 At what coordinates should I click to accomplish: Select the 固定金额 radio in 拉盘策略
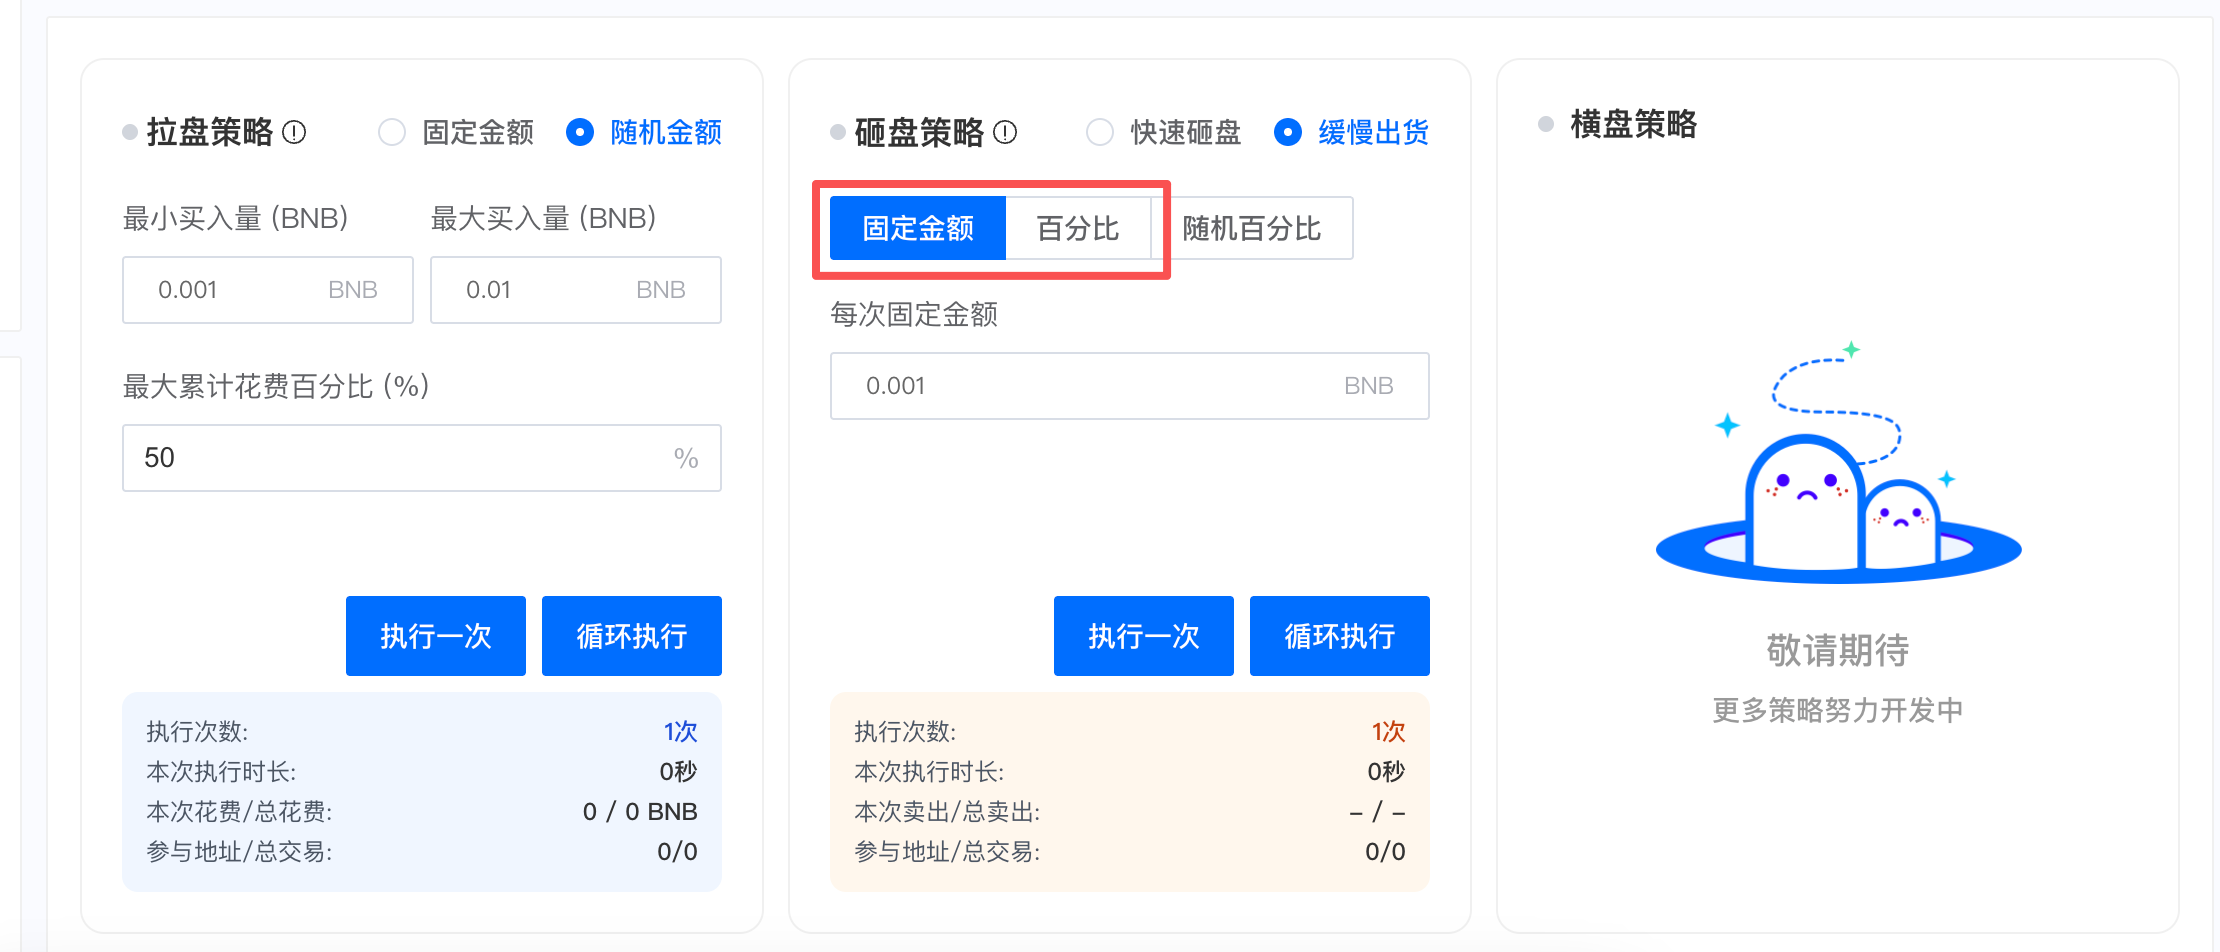392,132
